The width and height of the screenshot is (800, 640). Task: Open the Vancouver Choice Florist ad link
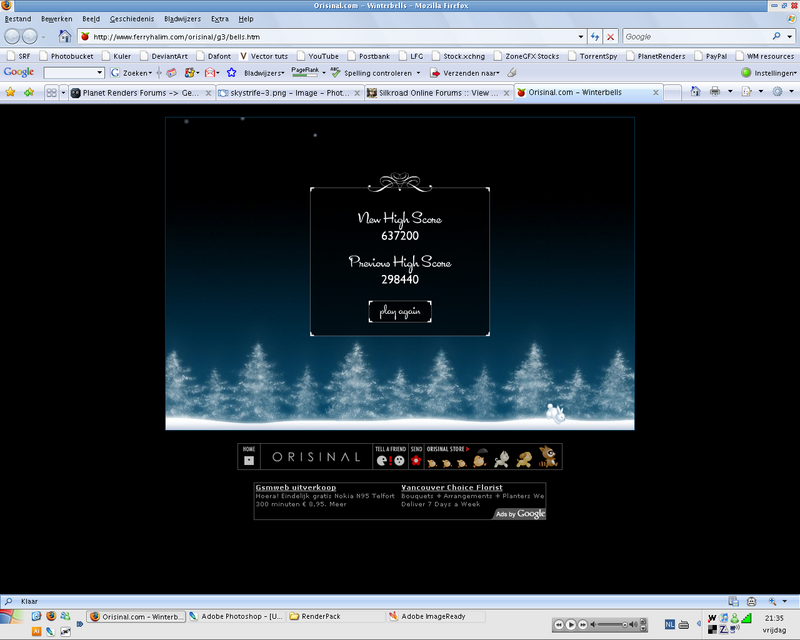pyautogui.click(x=452, y=487)
